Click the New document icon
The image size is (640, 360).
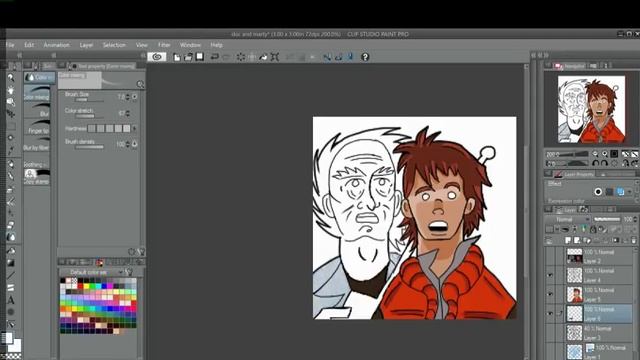pos(177,57)
